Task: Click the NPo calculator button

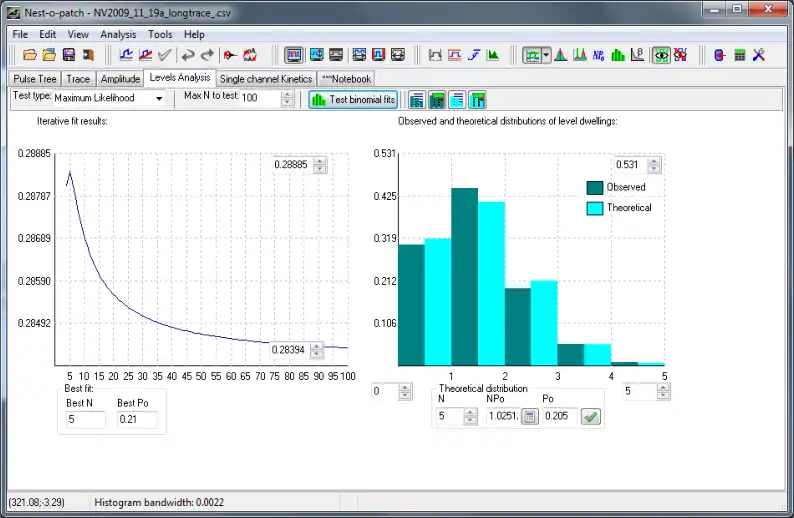Action: (530, 417)
